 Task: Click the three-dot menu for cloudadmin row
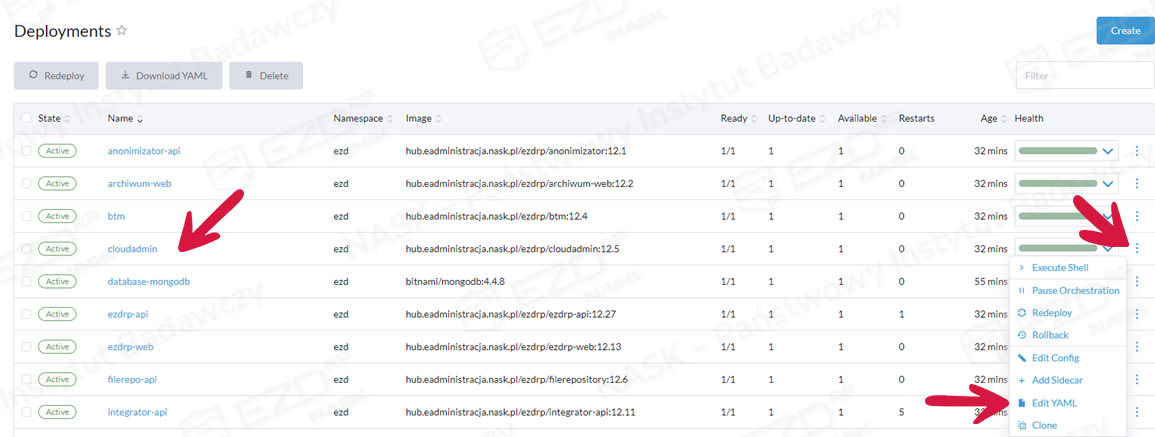tap(1137, 248)
